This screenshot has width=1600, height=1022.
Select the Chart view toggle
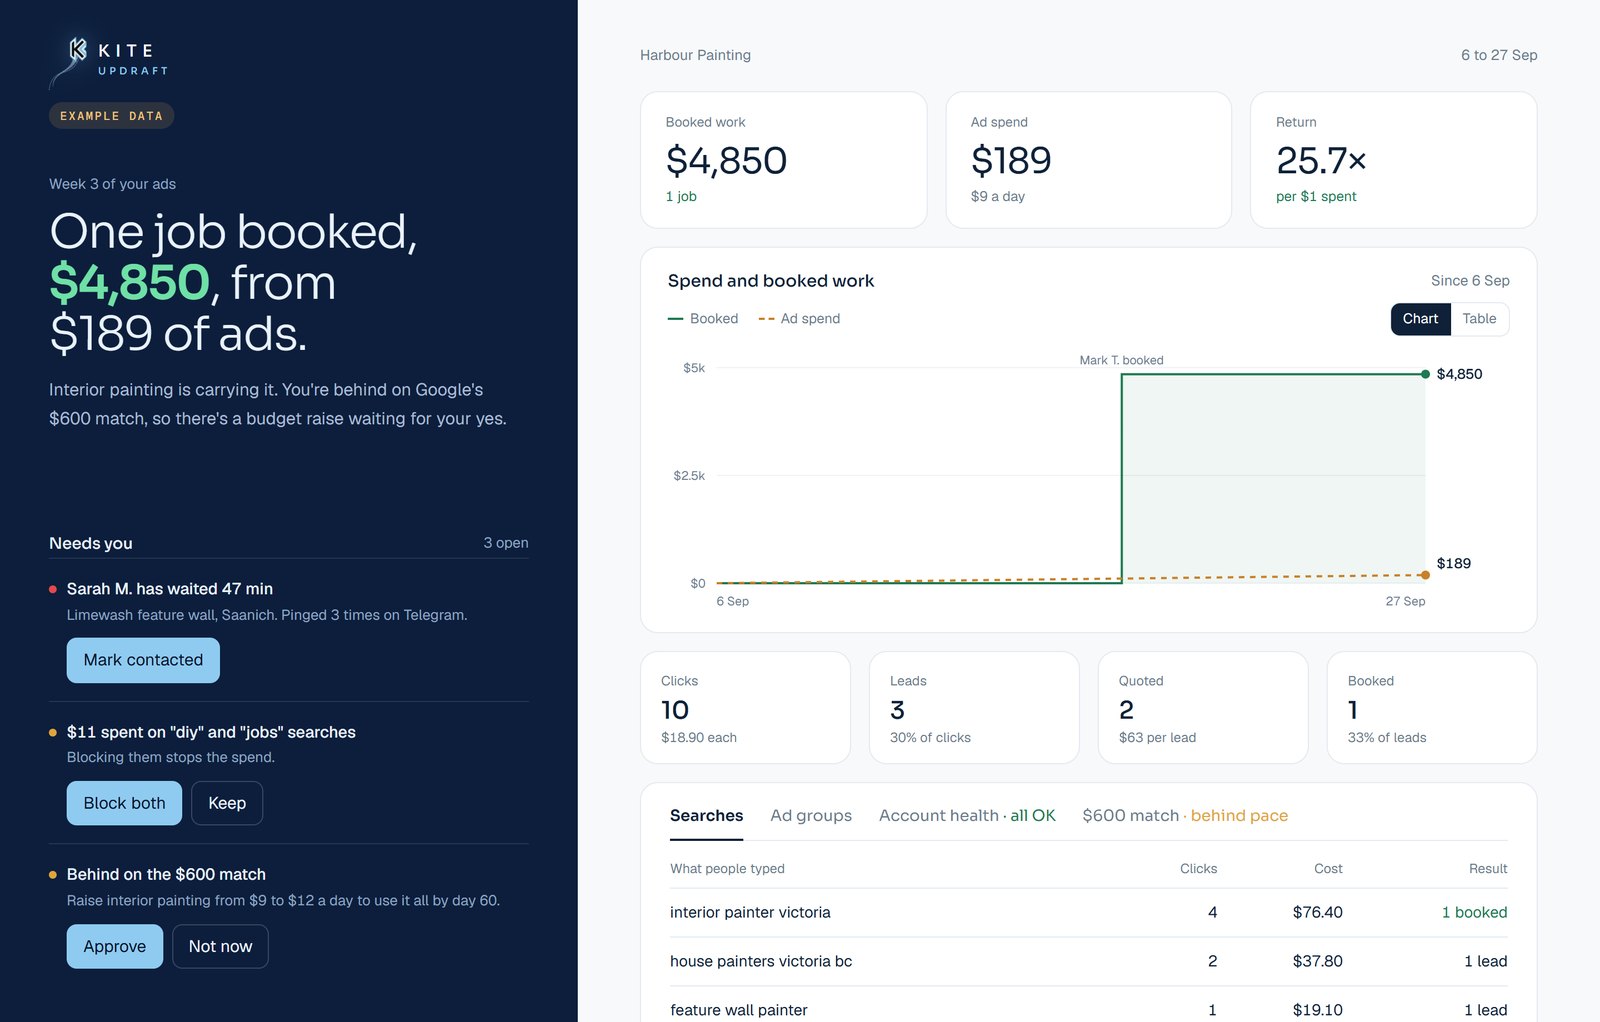(1420, 319)
